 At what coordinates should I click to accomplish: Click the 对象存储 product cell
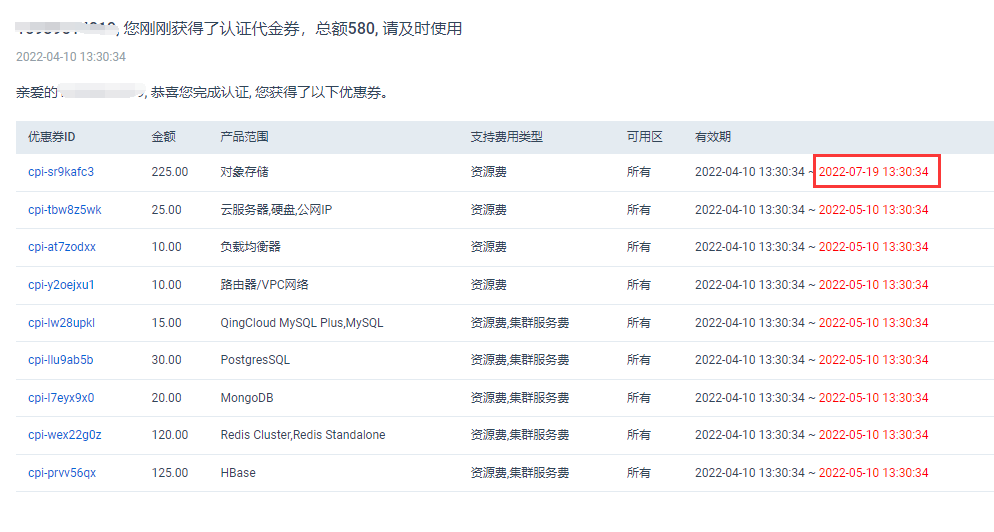click(244, 172)
